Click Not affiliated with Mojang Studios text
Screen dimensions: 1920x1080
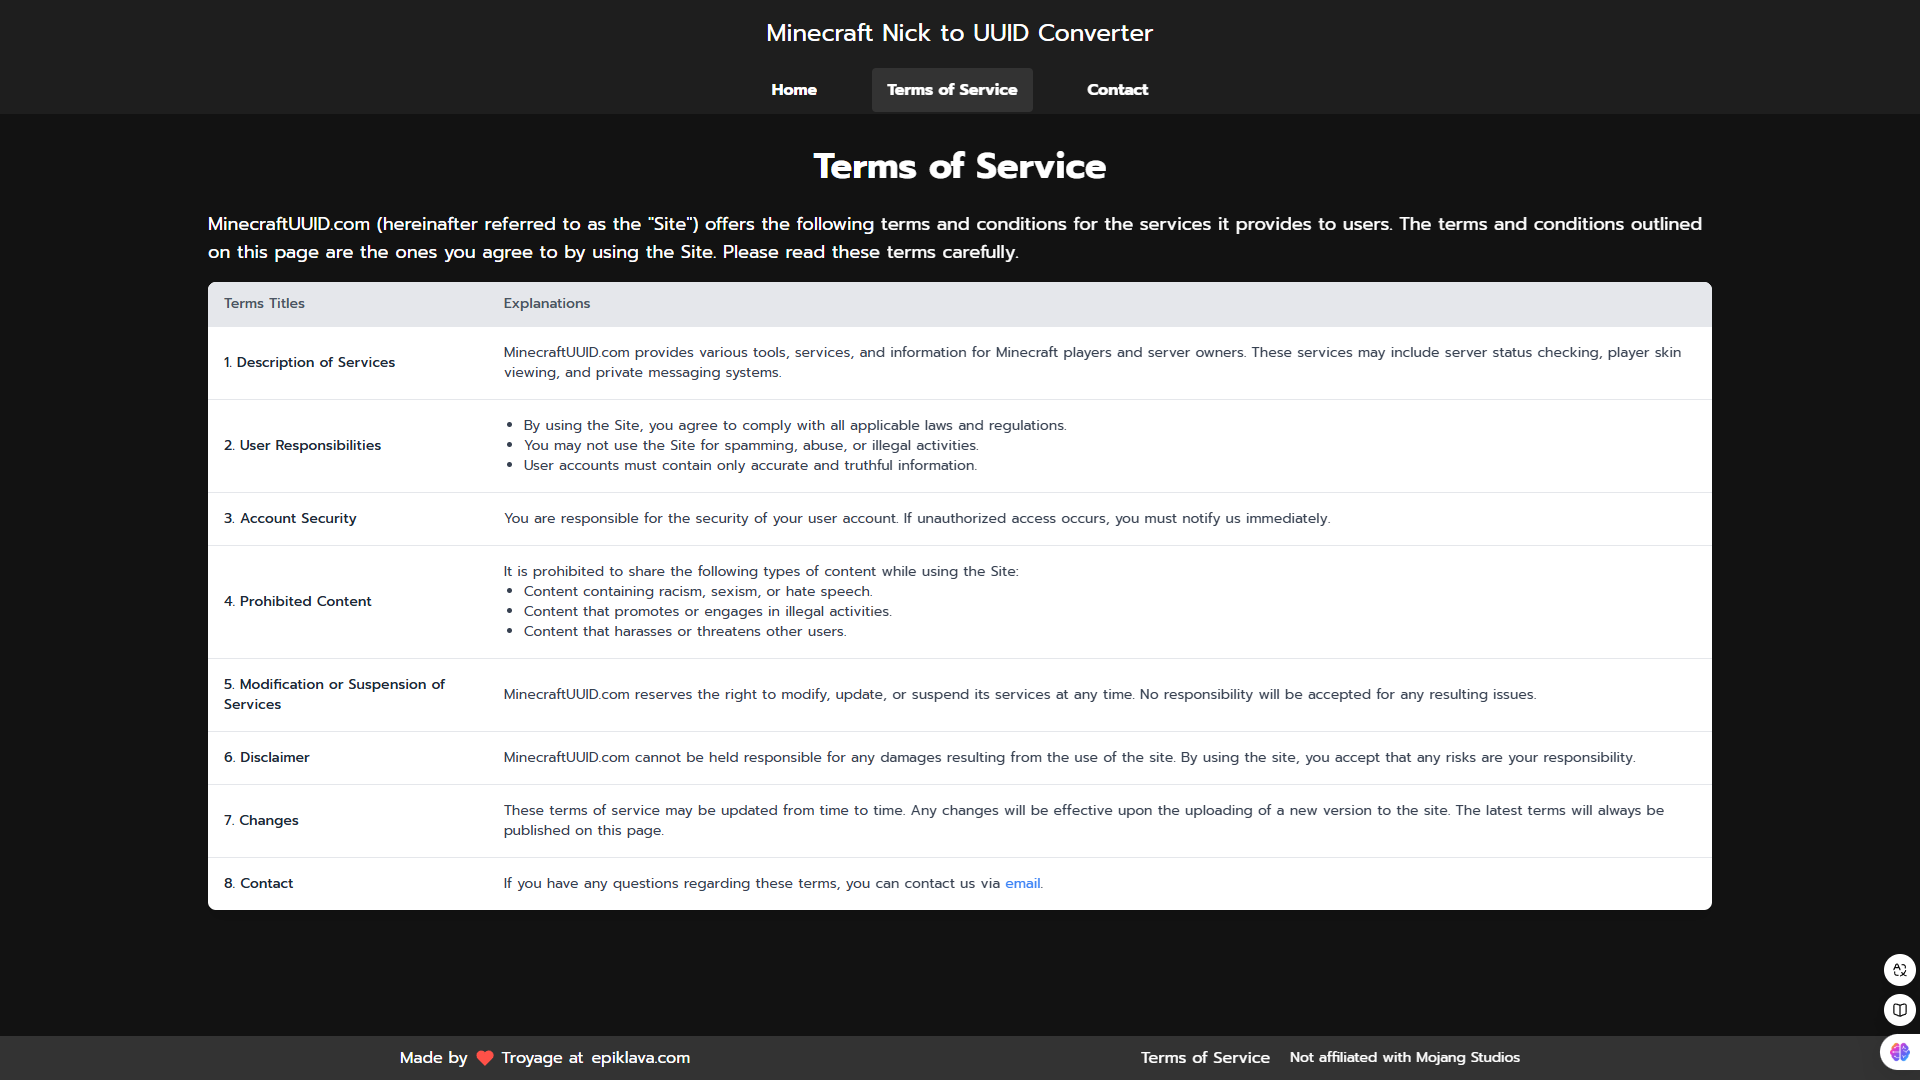pyautogui.click(x=1404, y=1058)
